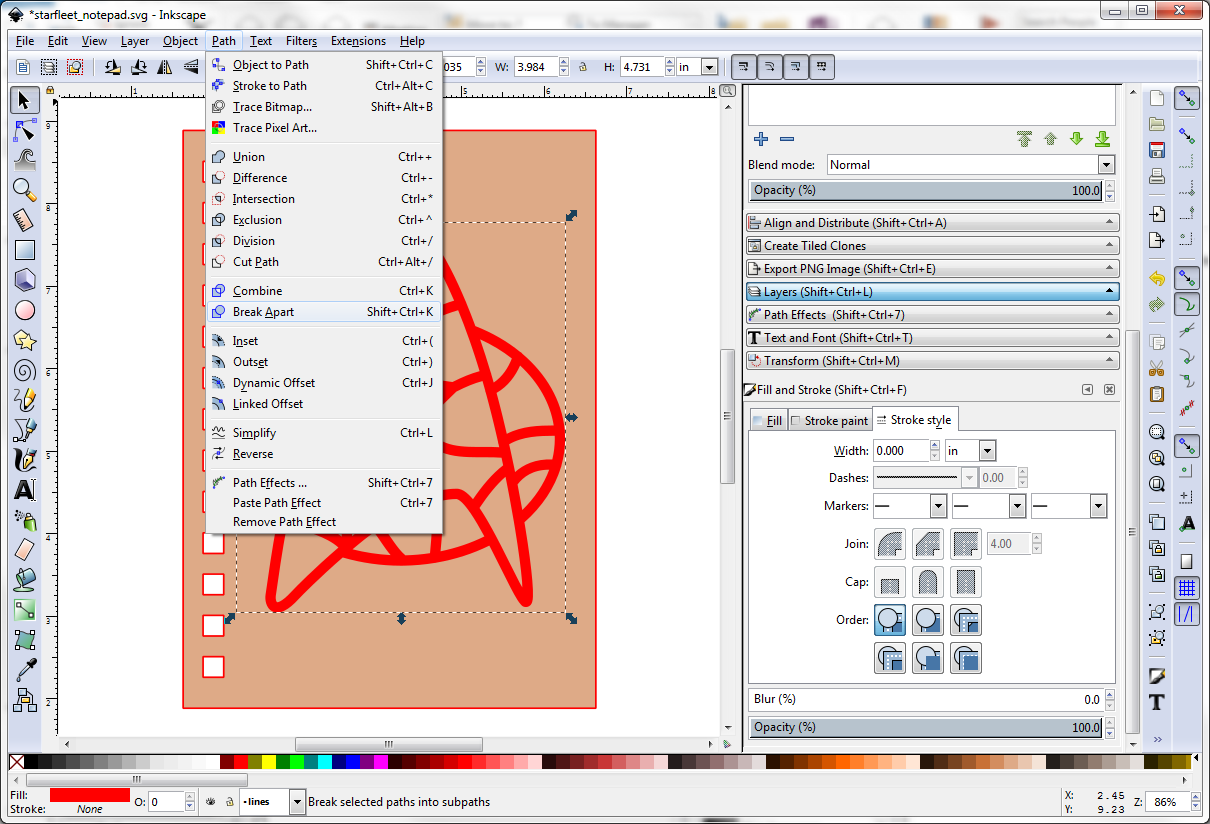
Task: Select the Spray tool
Action: (x=25, y=520)
